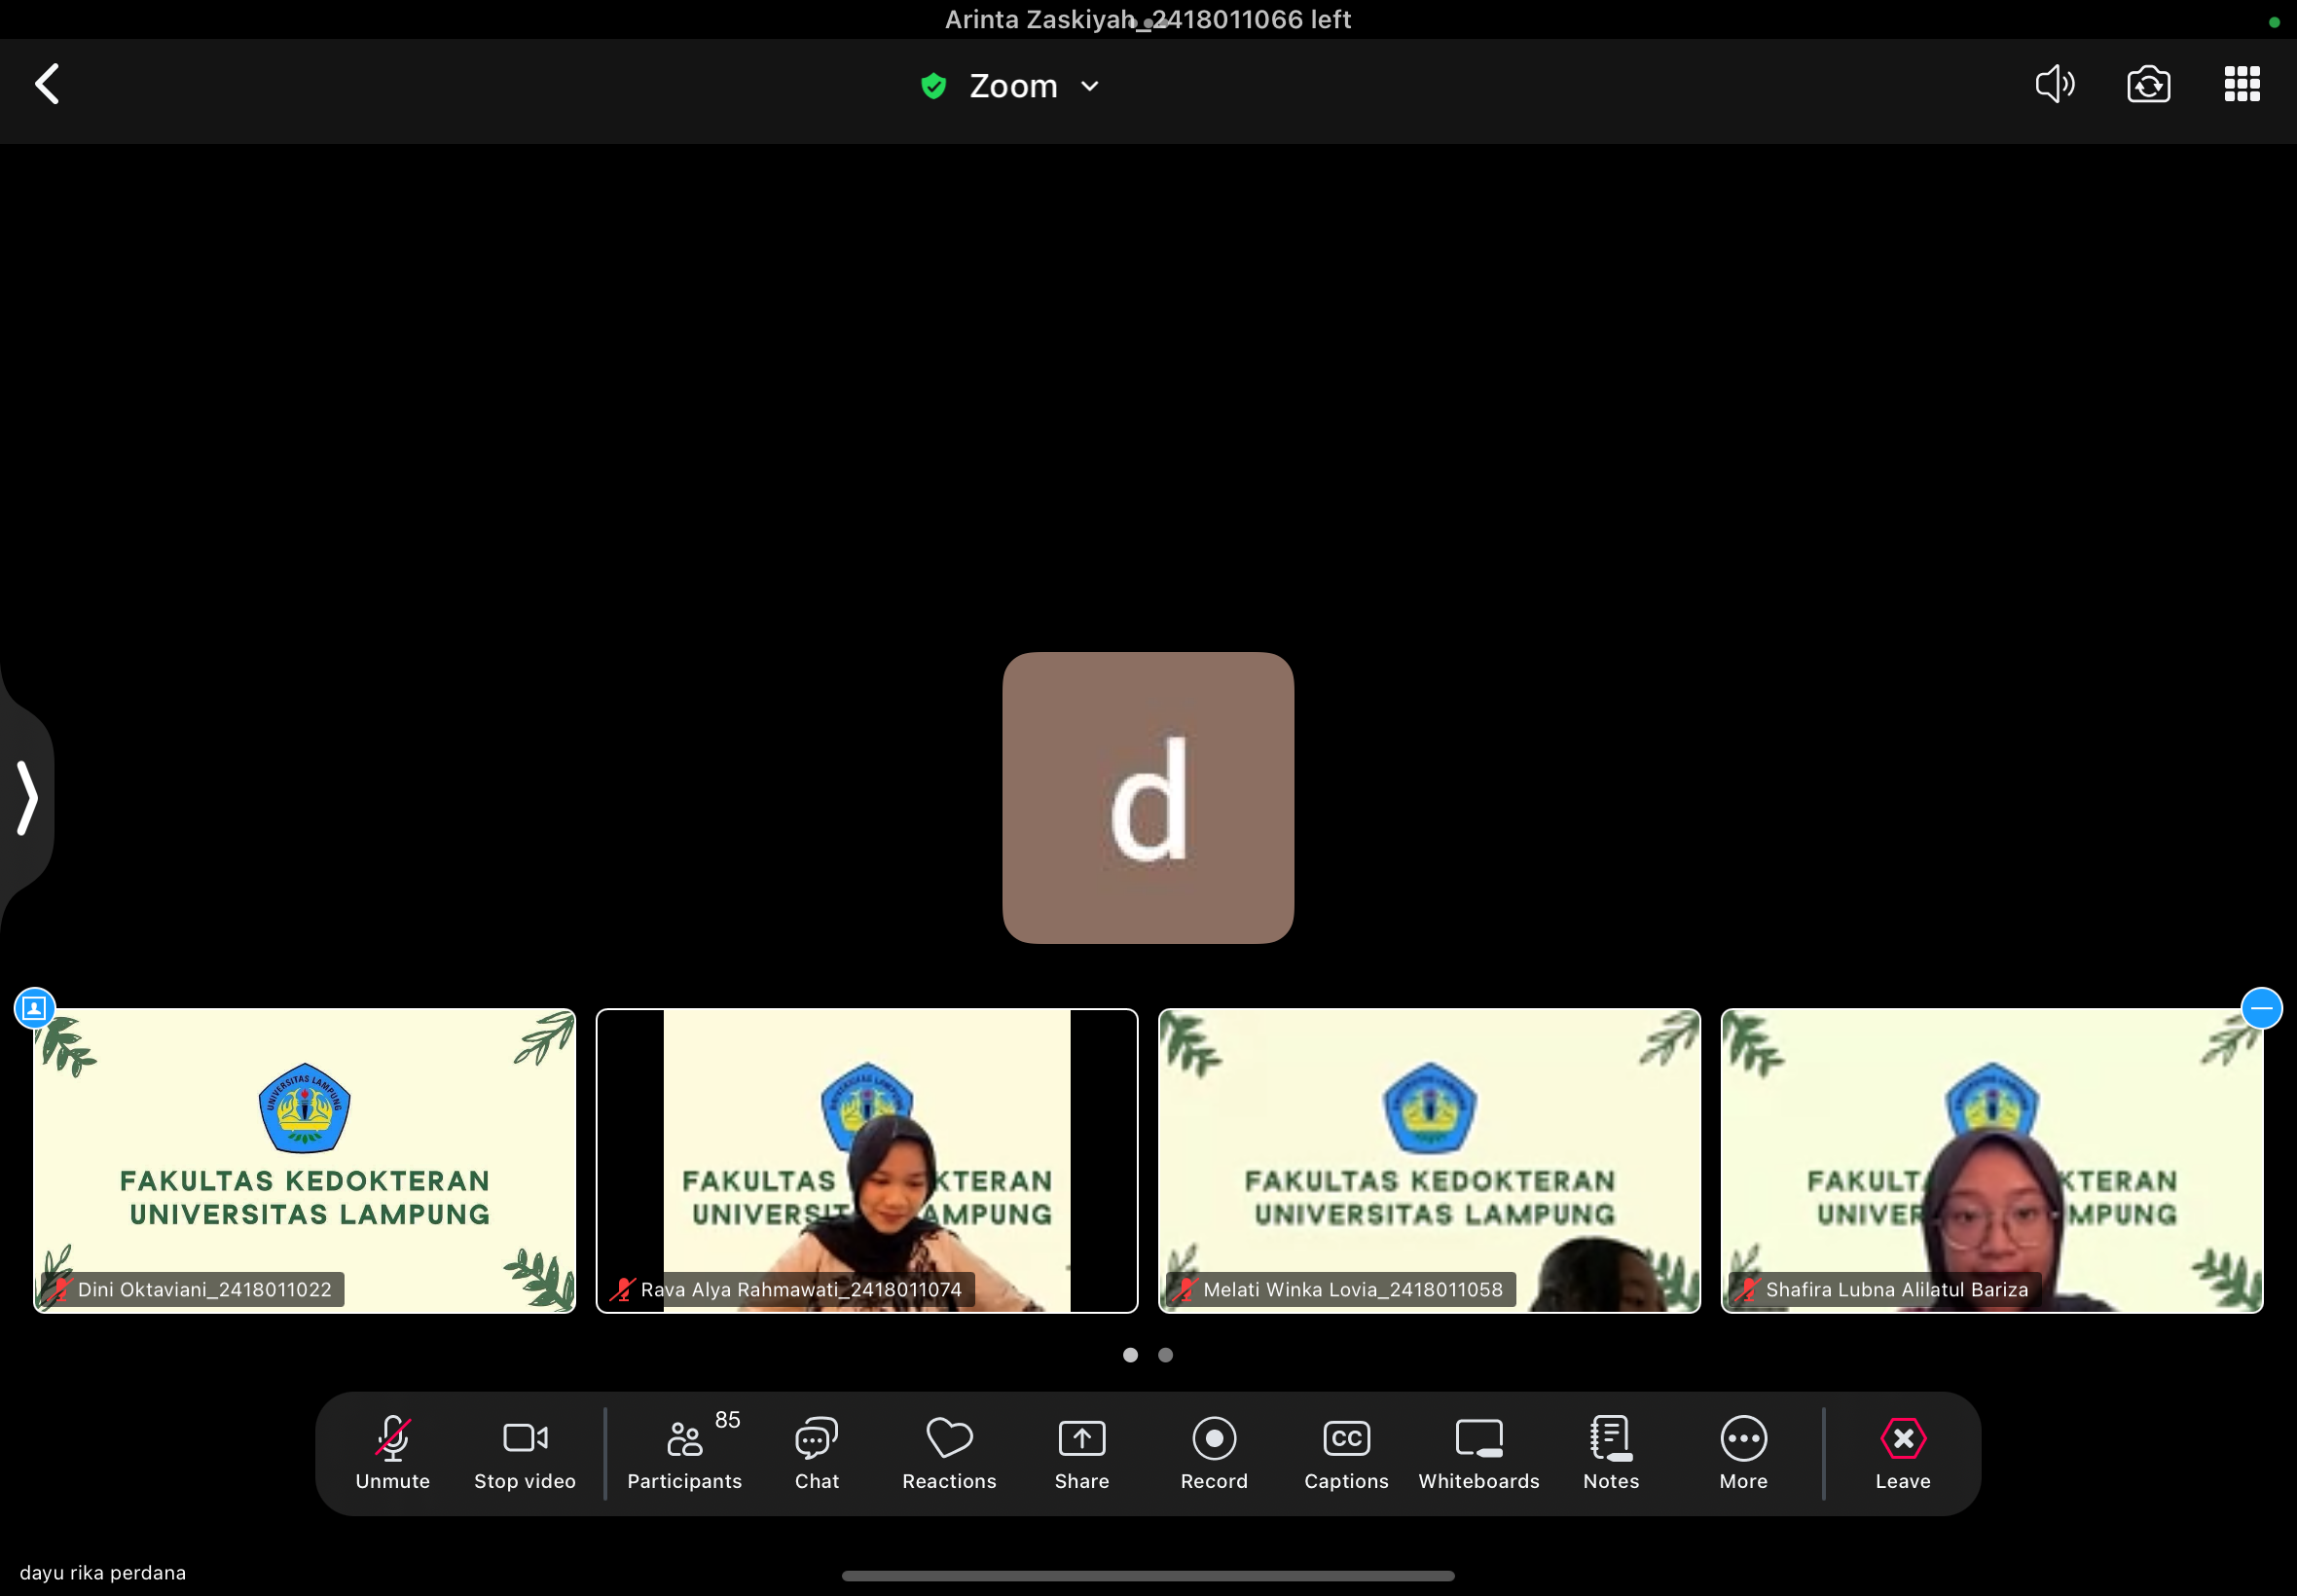Image resolution: width=2297 pixels, height=1596 pixels.
Task: Start Record meeting
Action: 1214,1453
